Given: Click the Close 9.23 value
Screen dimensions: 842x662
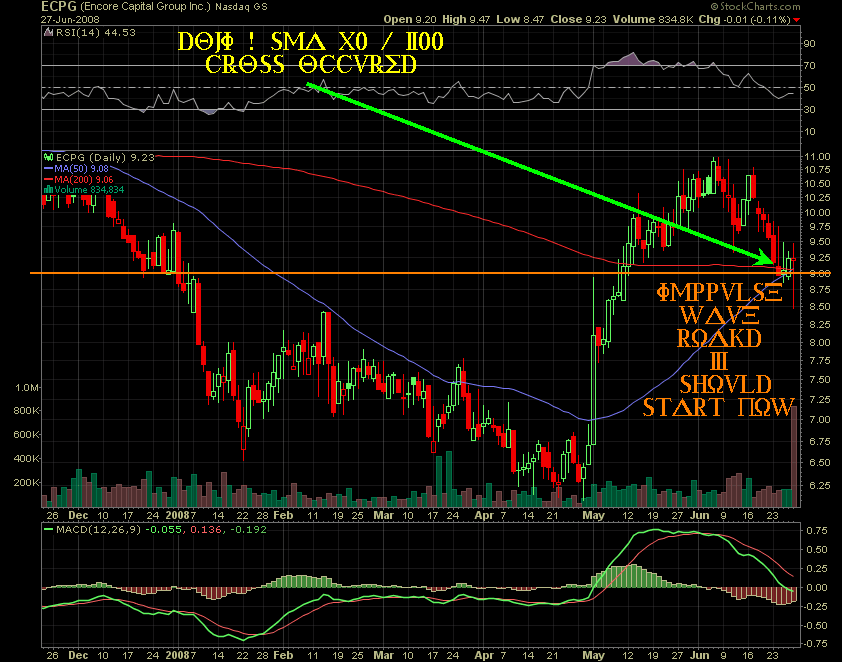Looking at the screenshot, I should pyautogui.click(x=578, y=19).
